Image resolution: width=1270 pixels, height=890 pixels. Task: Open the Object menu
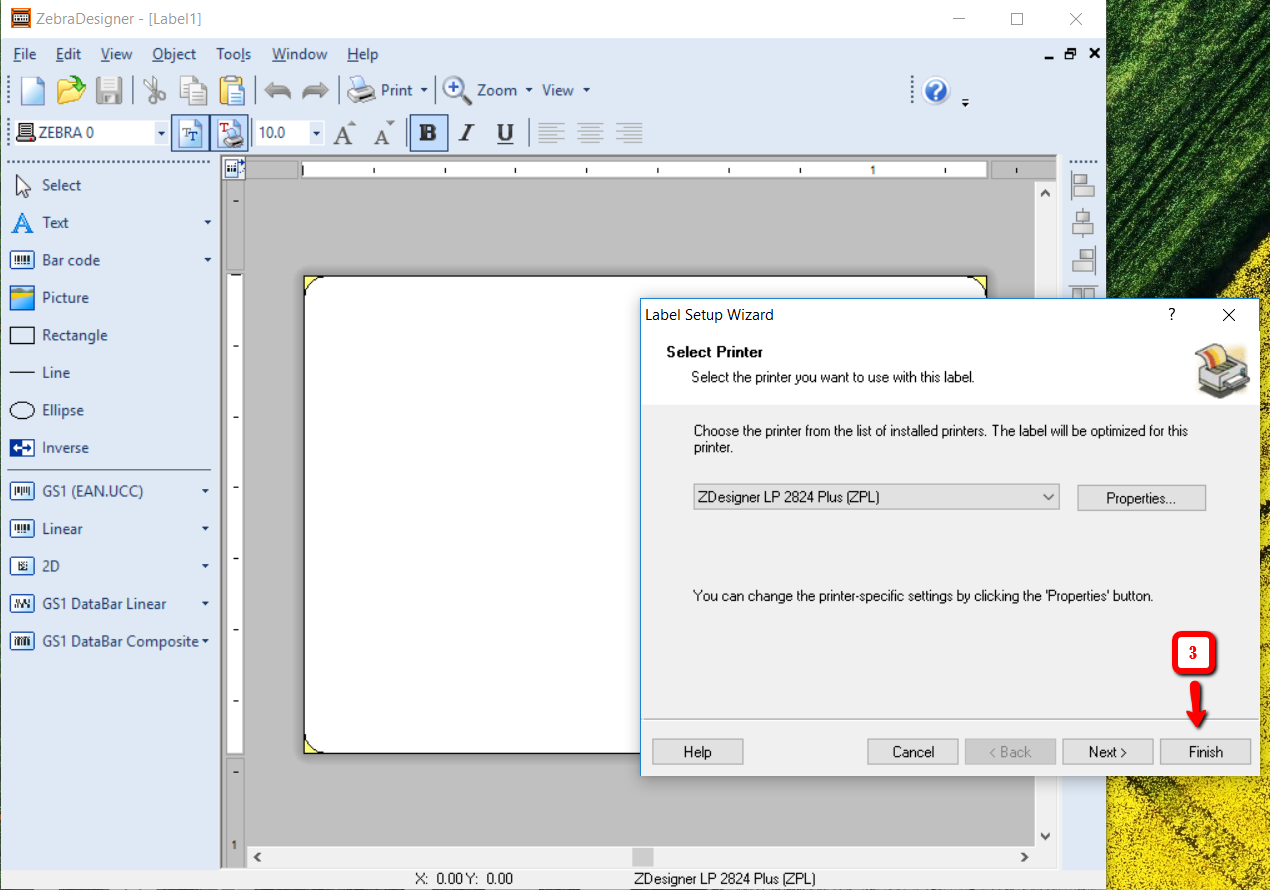[x=174, y=54]
